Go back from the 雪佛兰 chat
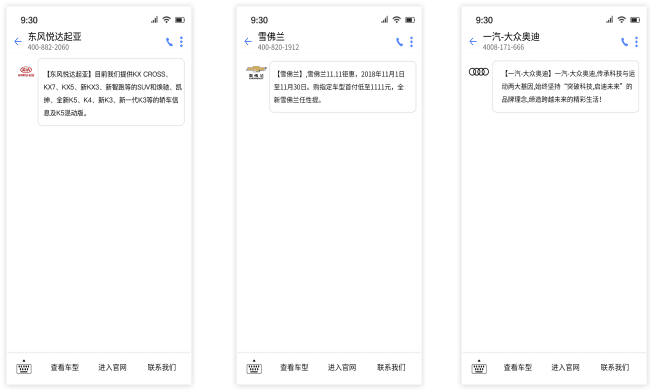 point(248,41)
